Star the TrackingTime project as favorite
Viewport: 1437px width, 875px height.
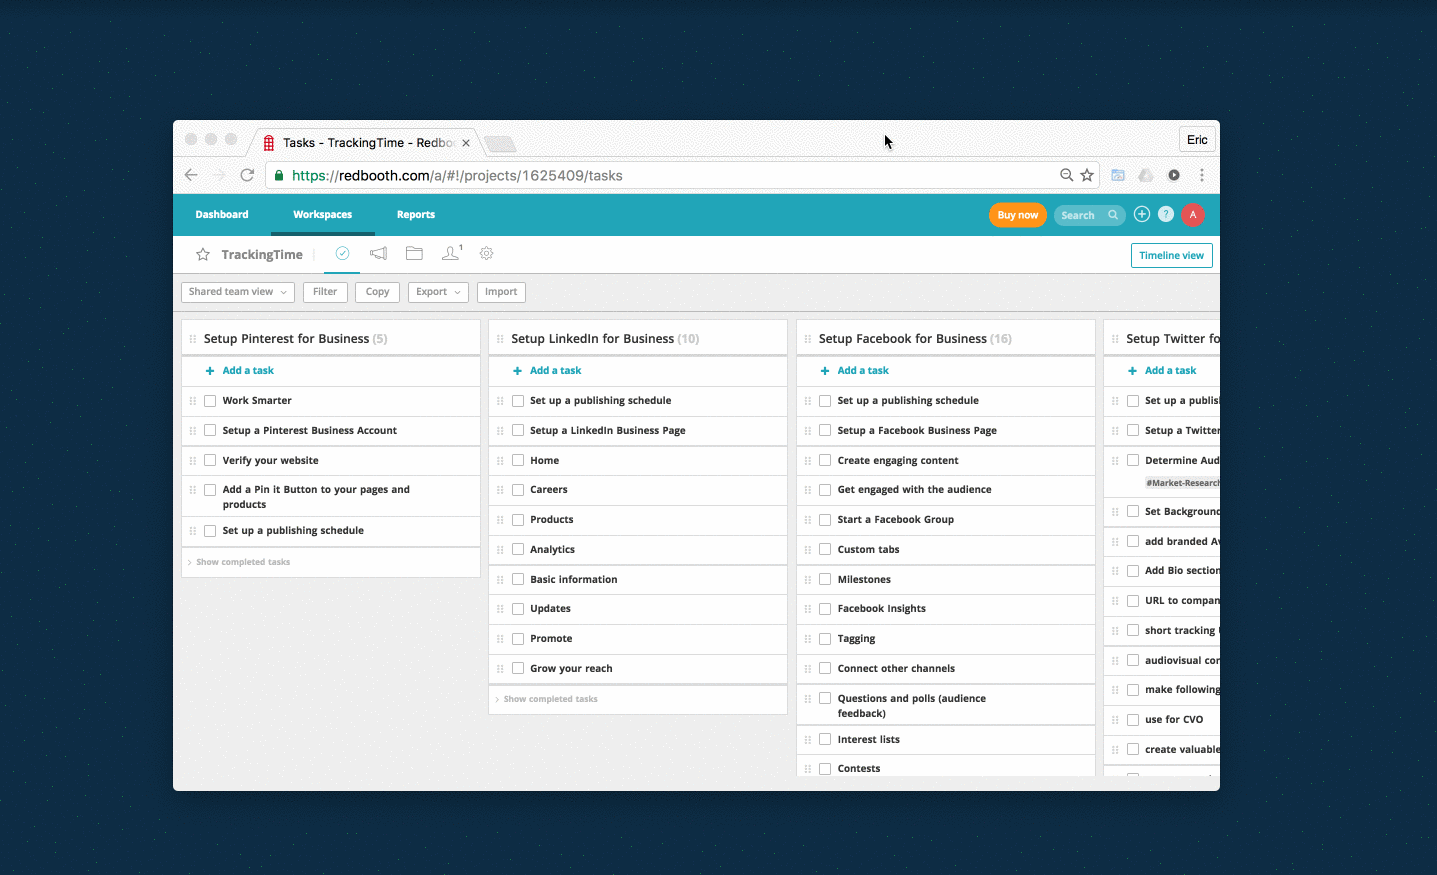pyautogui.click(x=203, y=255)
